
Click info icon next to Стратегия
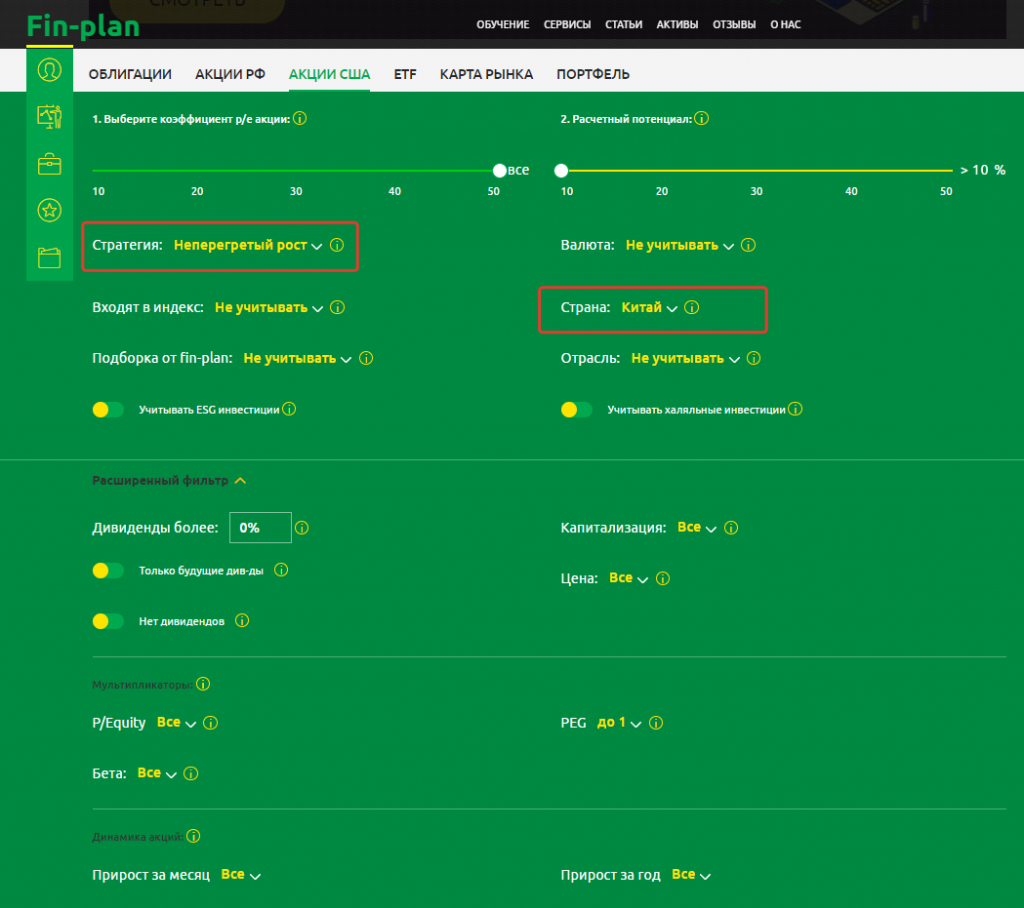(x=337, y=245)
